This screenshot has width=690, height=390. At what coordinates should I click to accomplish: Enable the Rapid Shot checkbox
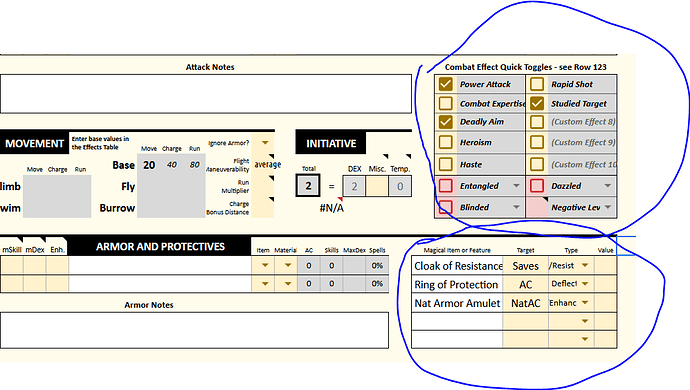tap(537, 84)
